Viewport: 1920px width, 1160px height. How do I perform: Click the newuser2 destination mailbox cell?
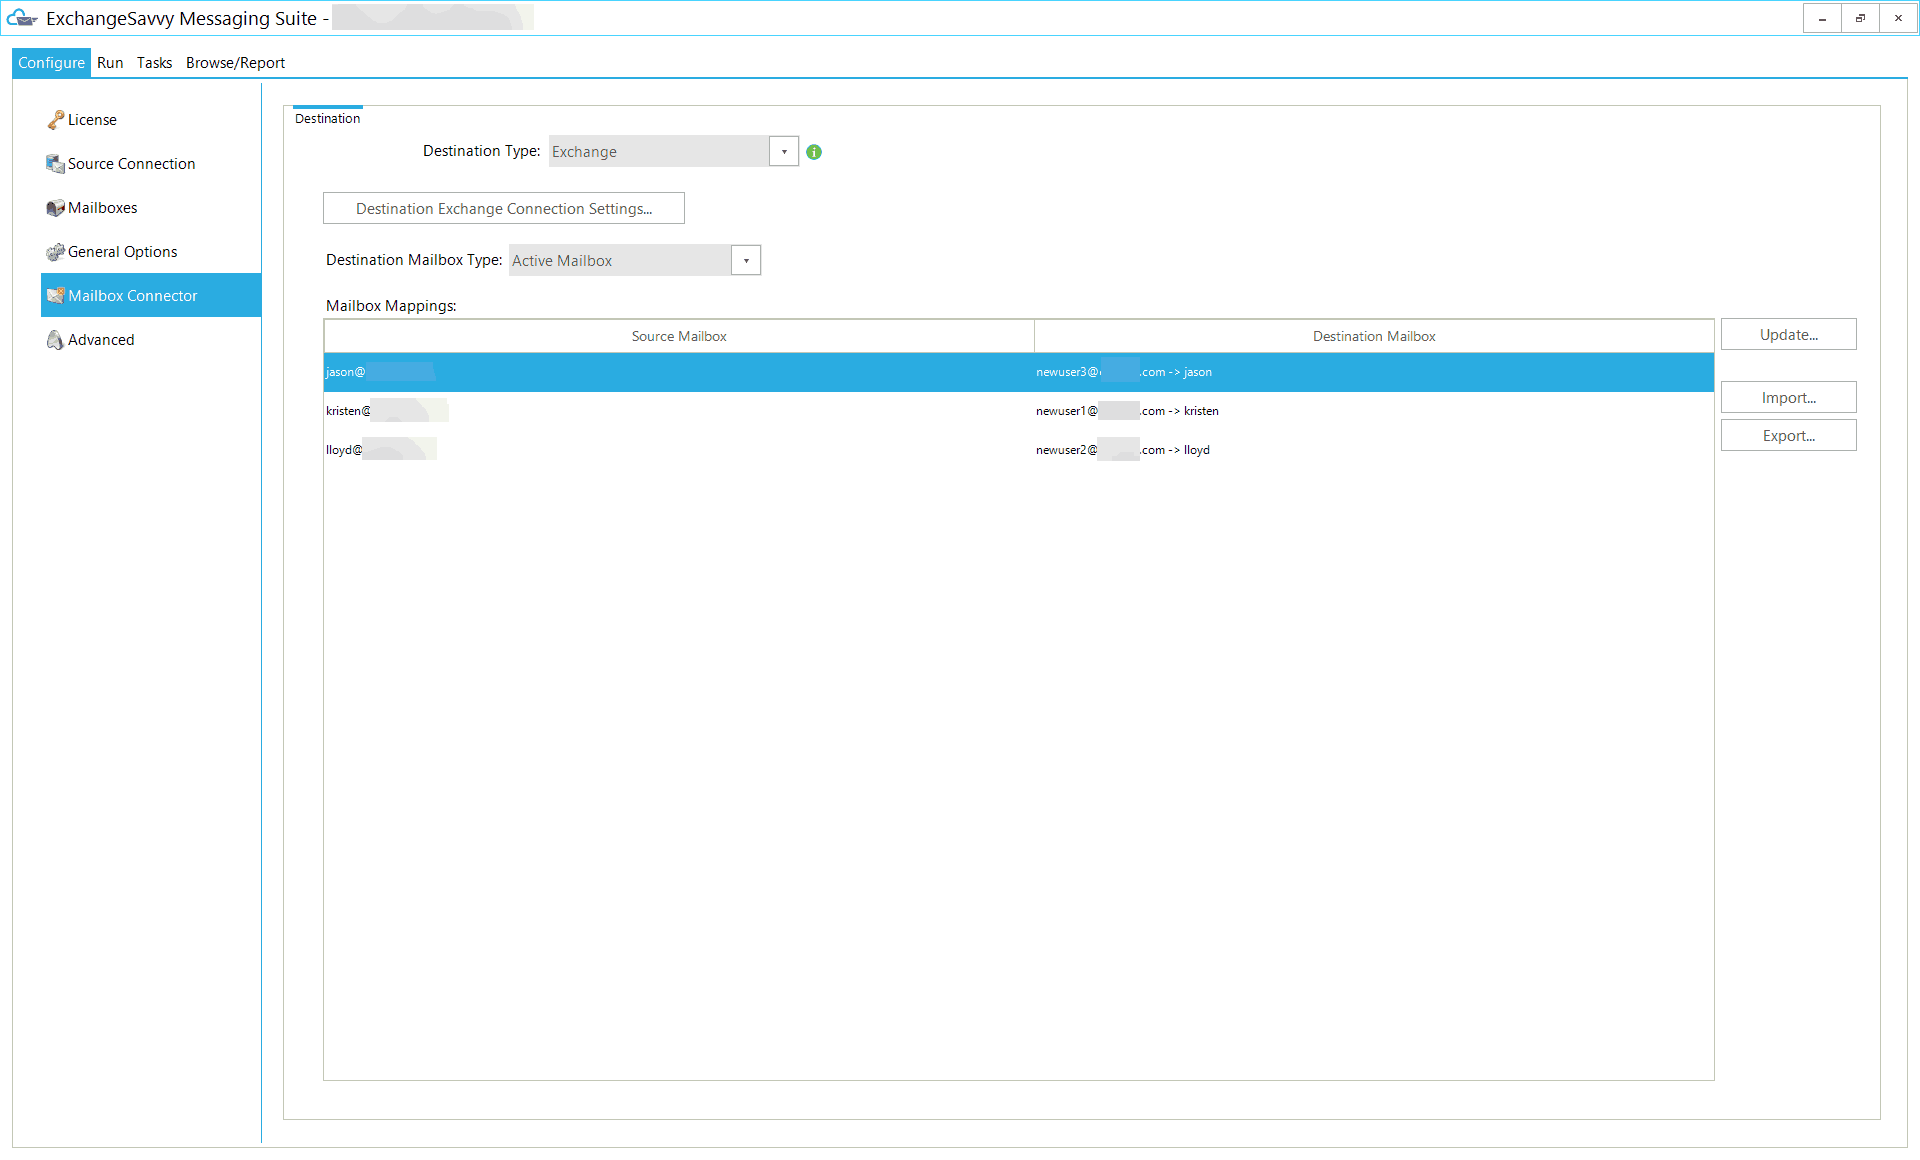[x=1374, y=450]
